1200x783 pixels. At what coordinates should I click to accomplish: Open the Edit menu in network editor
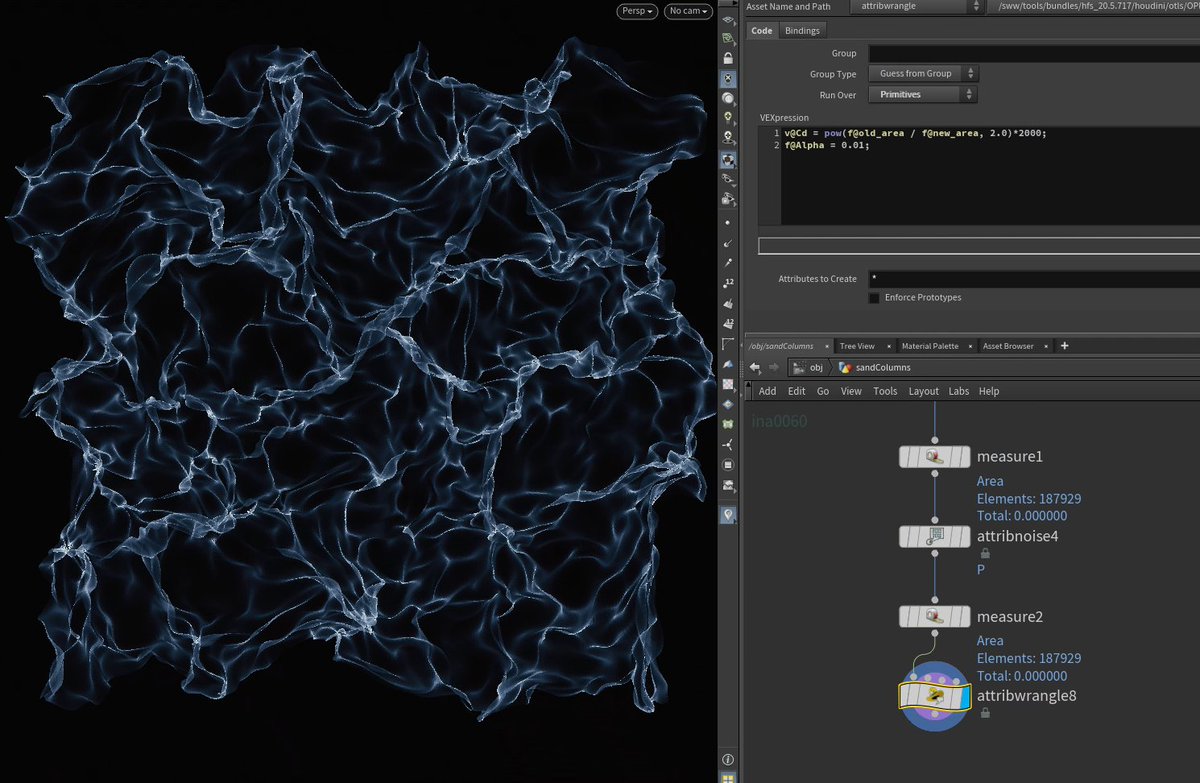[x=796, y=391]
